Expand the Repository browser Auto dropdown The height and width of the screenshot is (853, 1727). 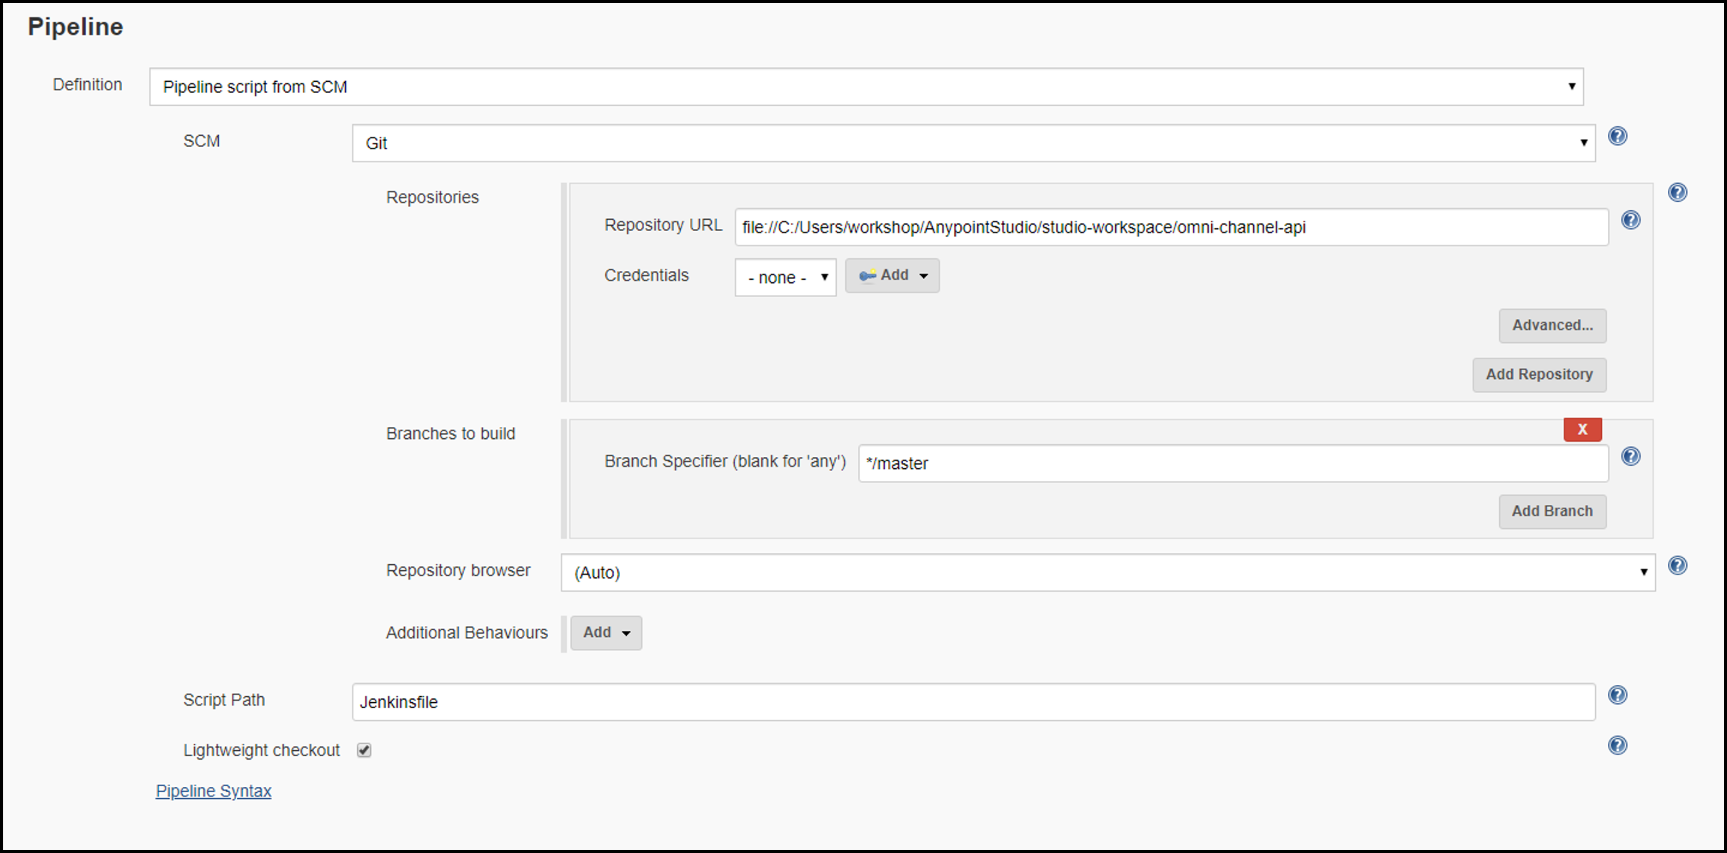1107,572
